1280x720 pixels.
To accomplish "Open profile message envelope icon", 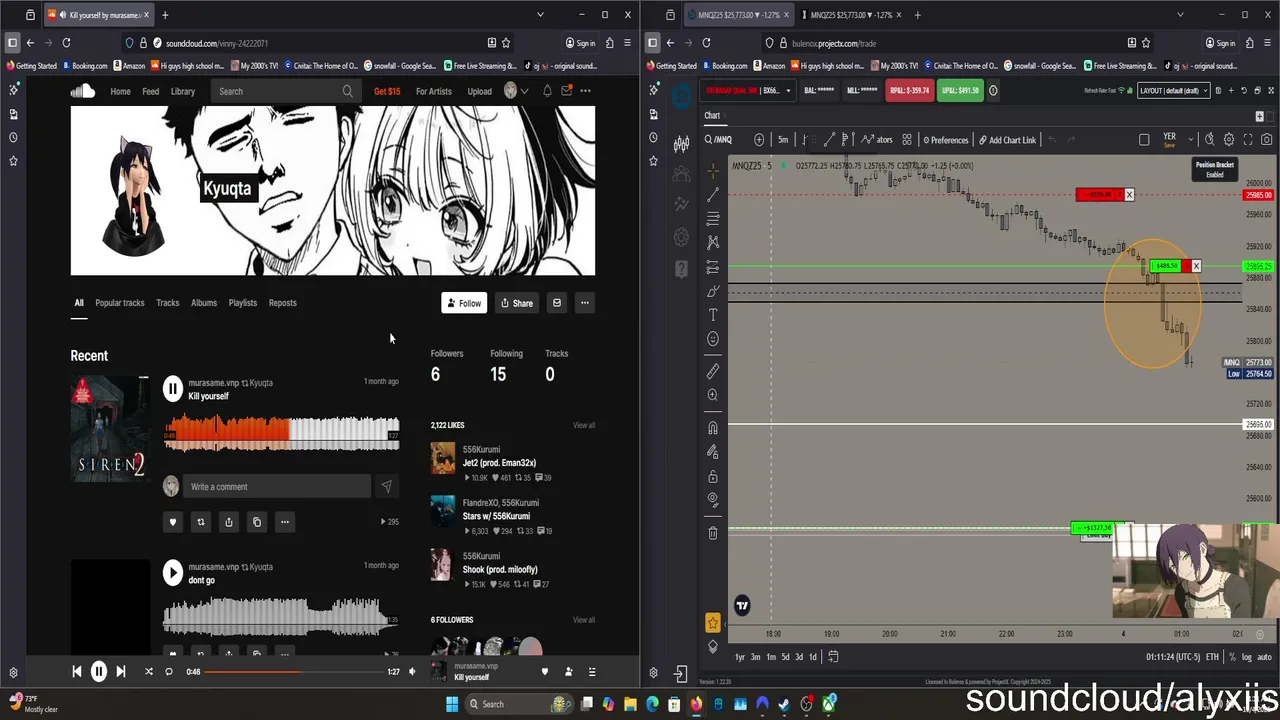I will click(x=557, y=303).
